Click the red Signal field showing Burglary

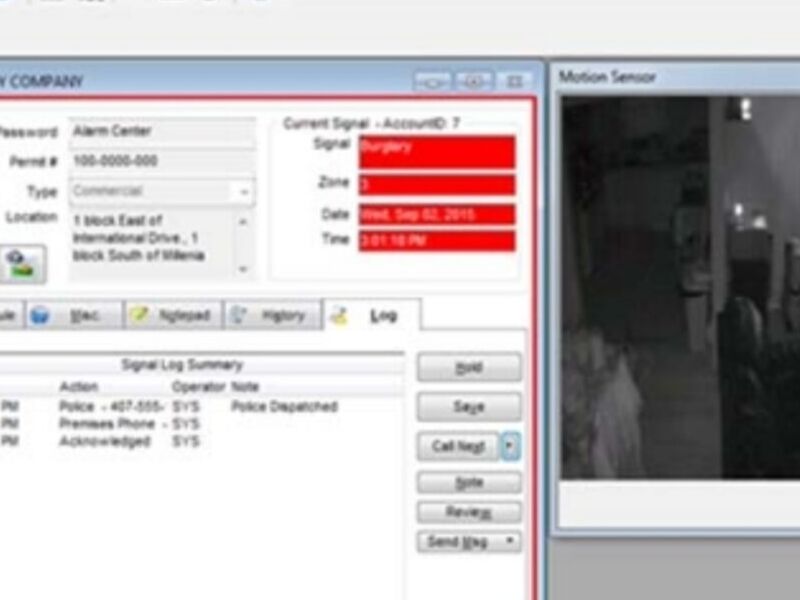coord(436,152)
